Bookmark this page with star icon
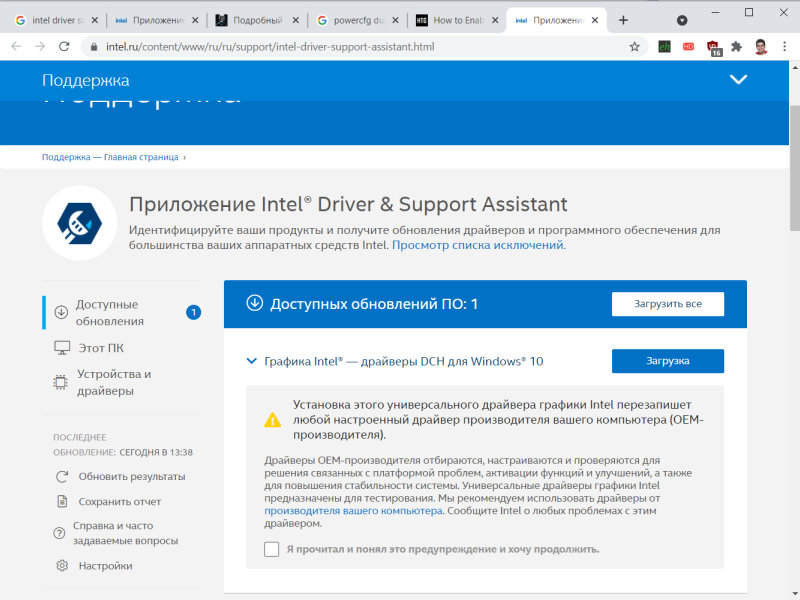This screenshot has height=600, width=800. (634, 47)
